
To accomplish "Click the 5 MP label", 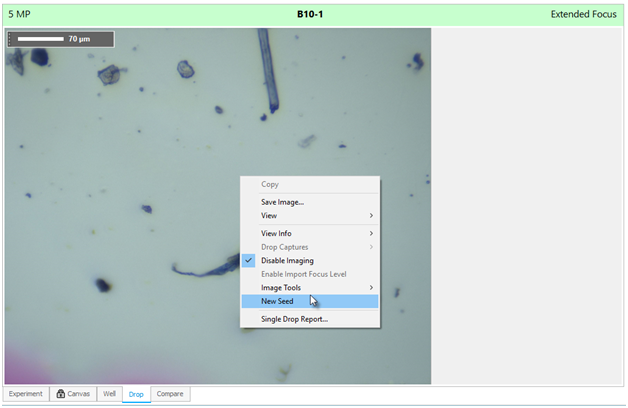I will coord(19,14).
